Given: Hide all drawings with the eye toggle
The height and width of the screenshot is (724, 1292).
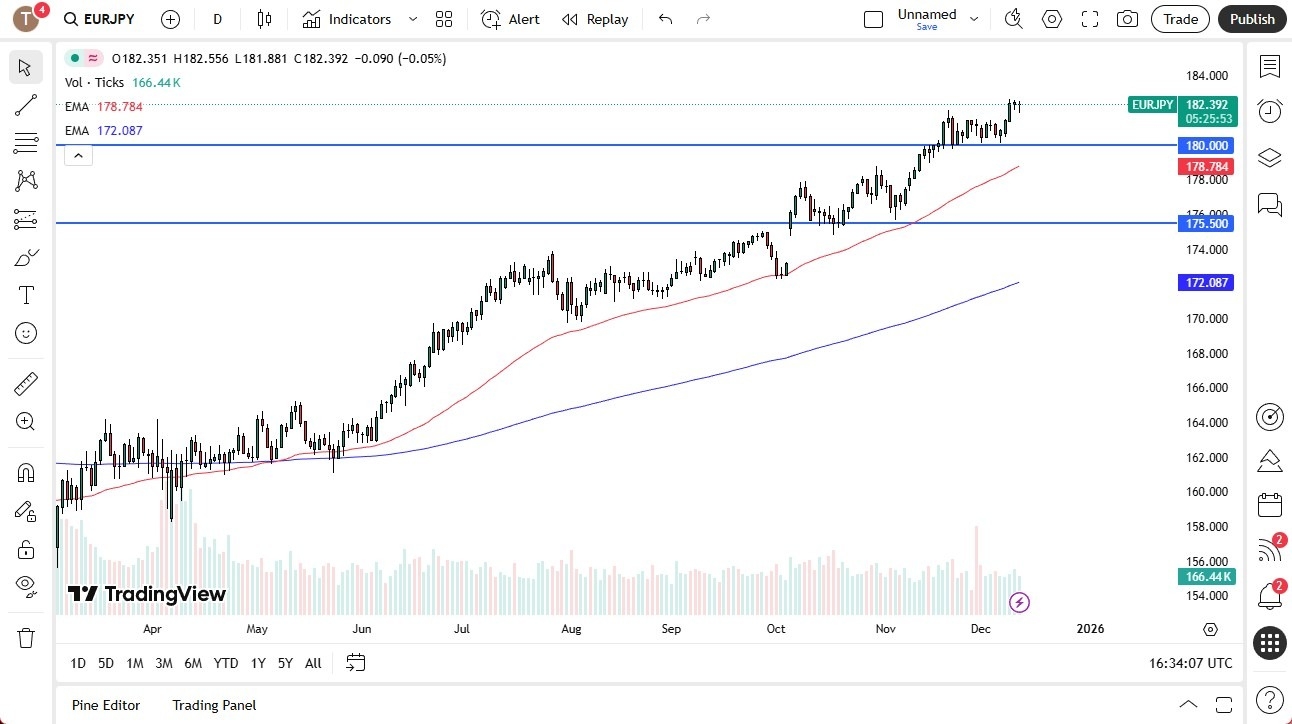Looking at the screenshot, I should pos(25,587).
